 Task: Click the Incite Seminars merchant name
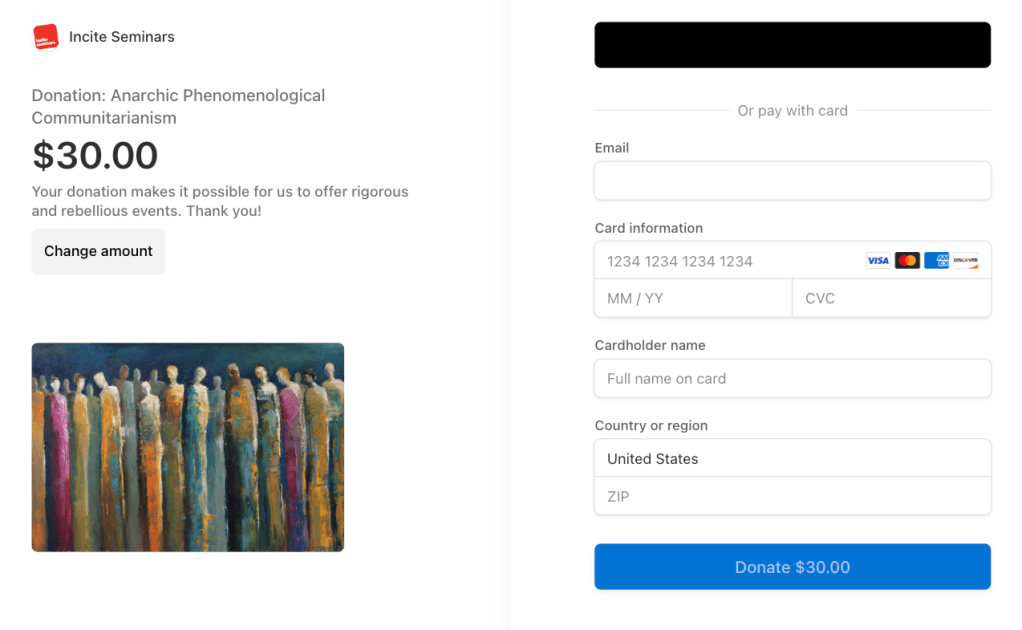(x=122, y=37)
